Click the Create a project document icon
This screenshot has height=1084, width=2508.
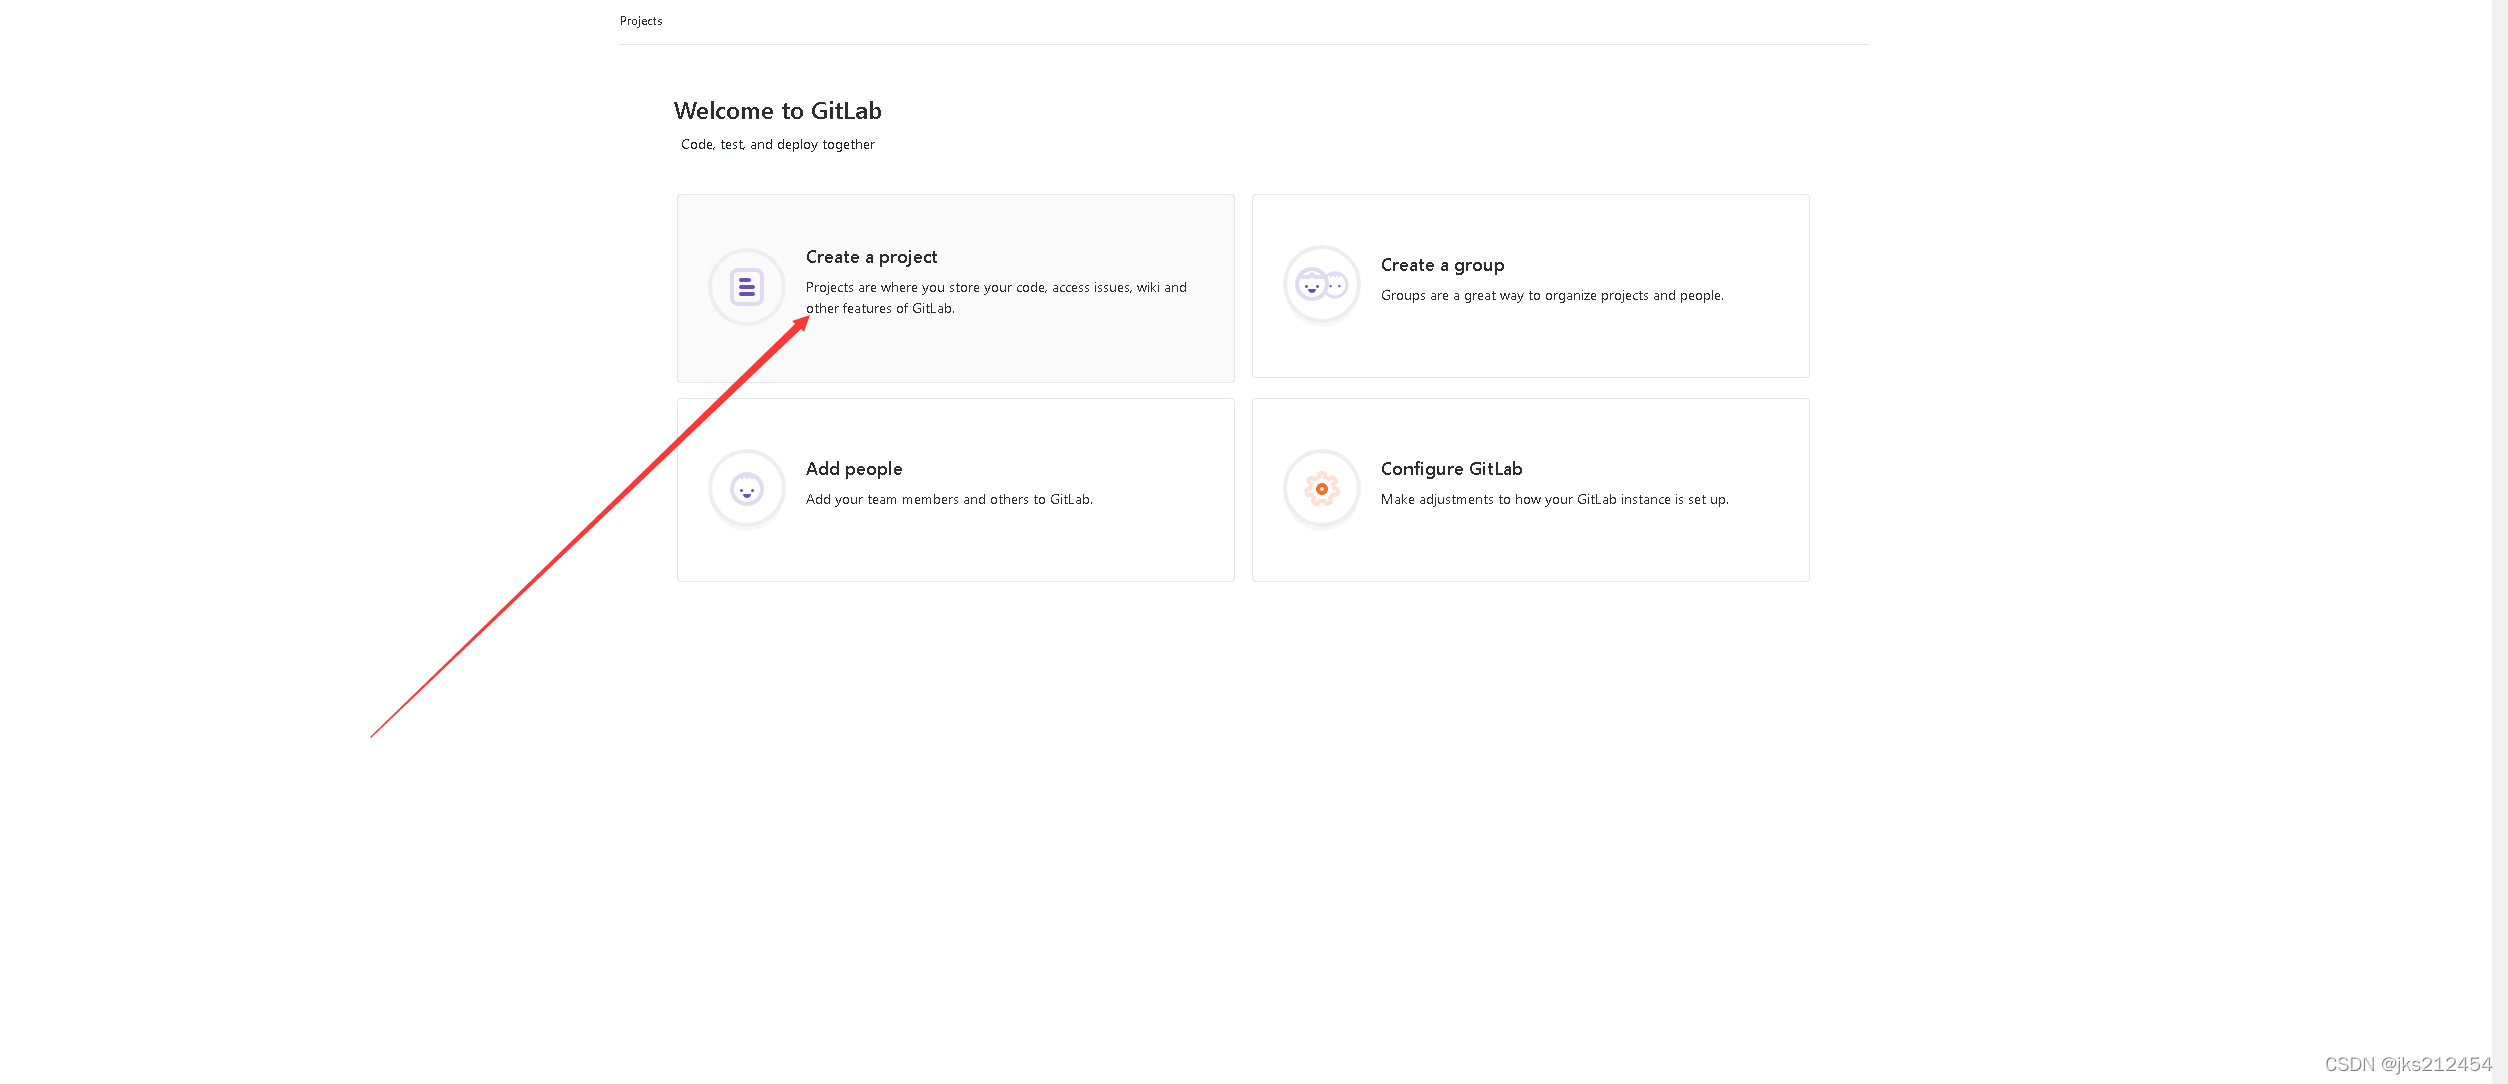747,287
